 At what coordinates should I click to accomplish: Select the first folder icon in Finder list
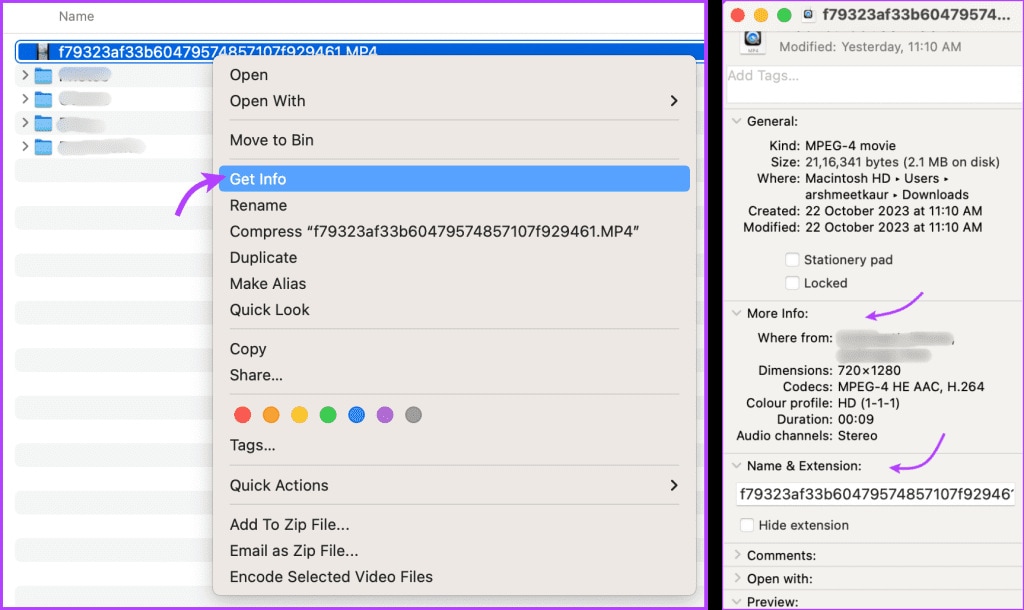tap(43, 76)
